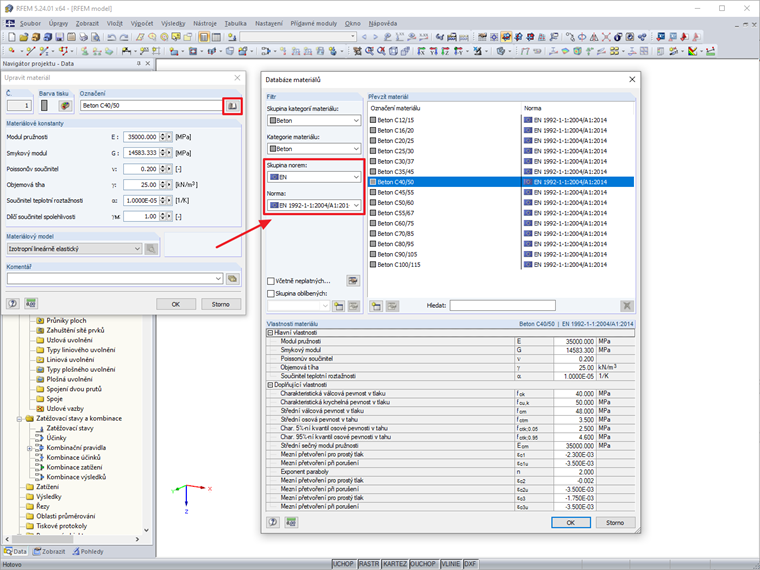Click OK in Upravit materiál dialog

click(x=176, y=304)
